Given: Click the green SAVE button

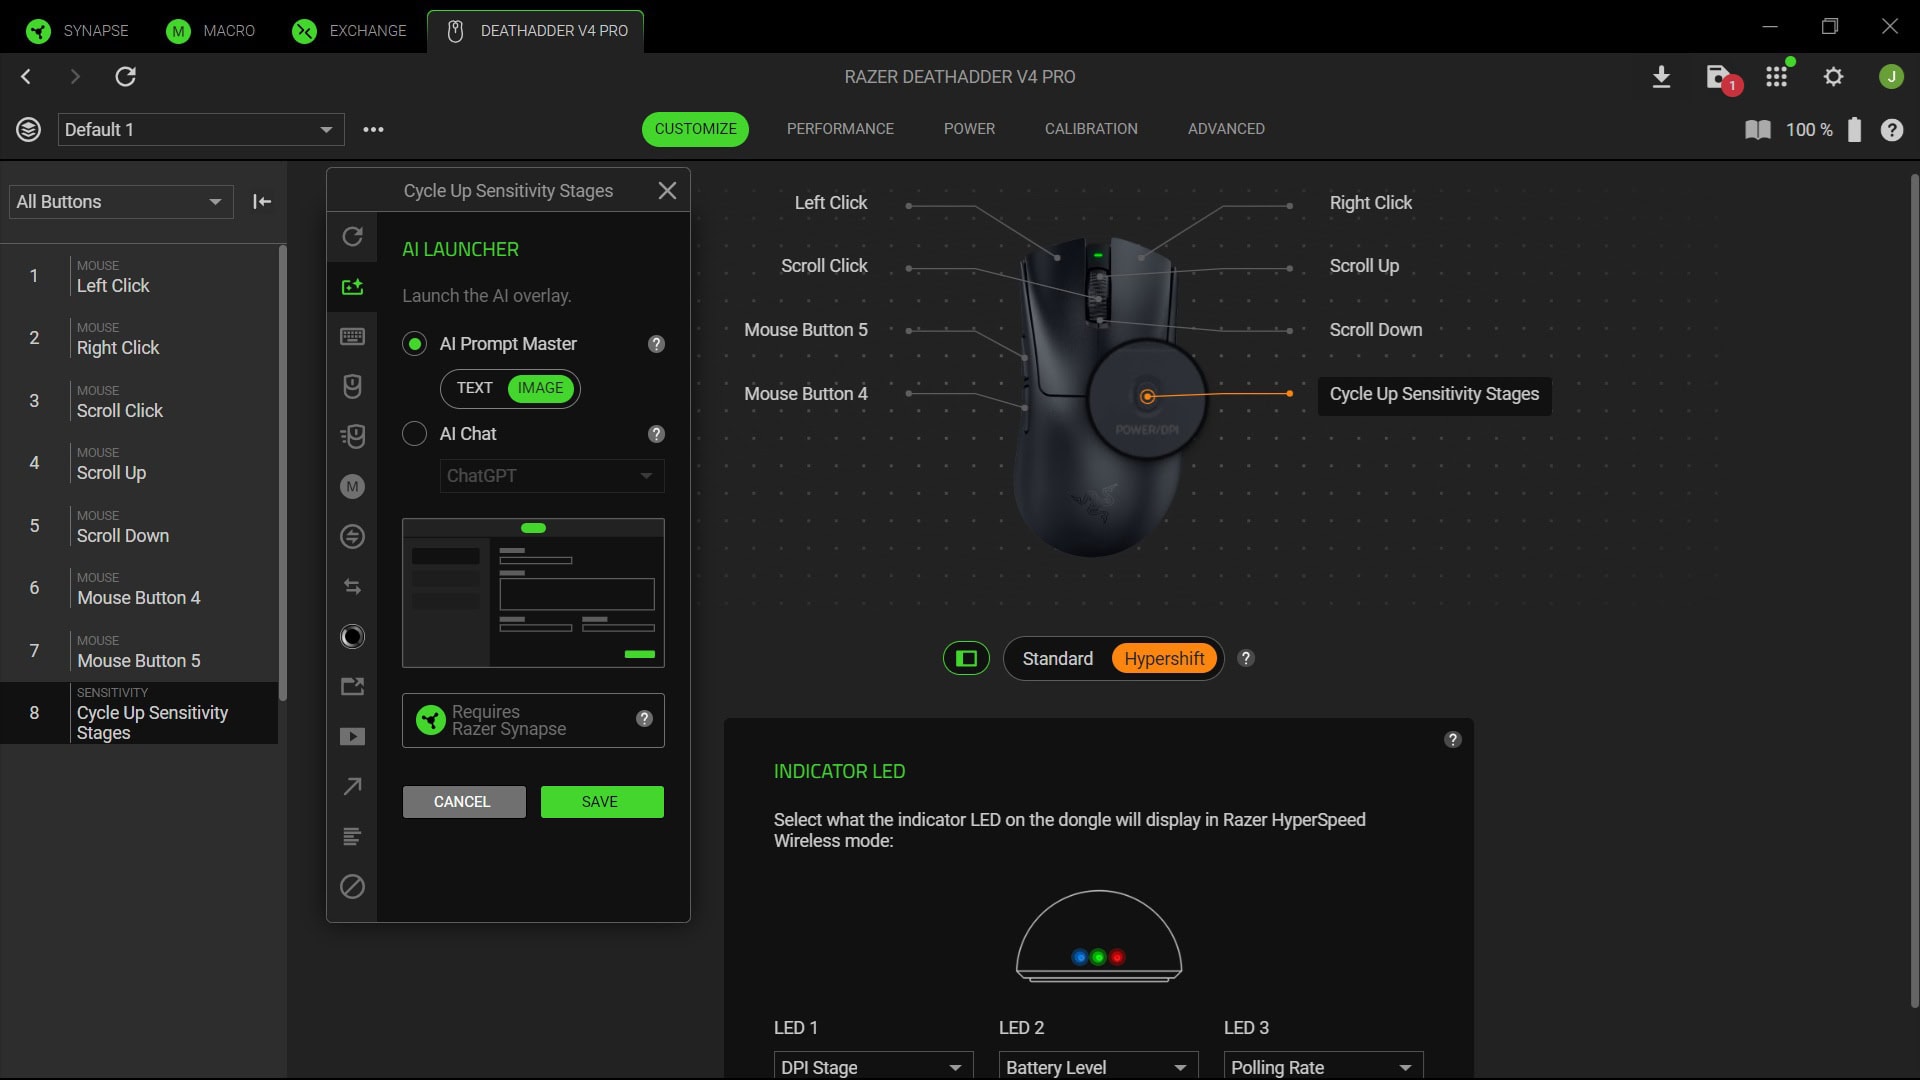Looking at the screenshot, I should pos(602,802).
